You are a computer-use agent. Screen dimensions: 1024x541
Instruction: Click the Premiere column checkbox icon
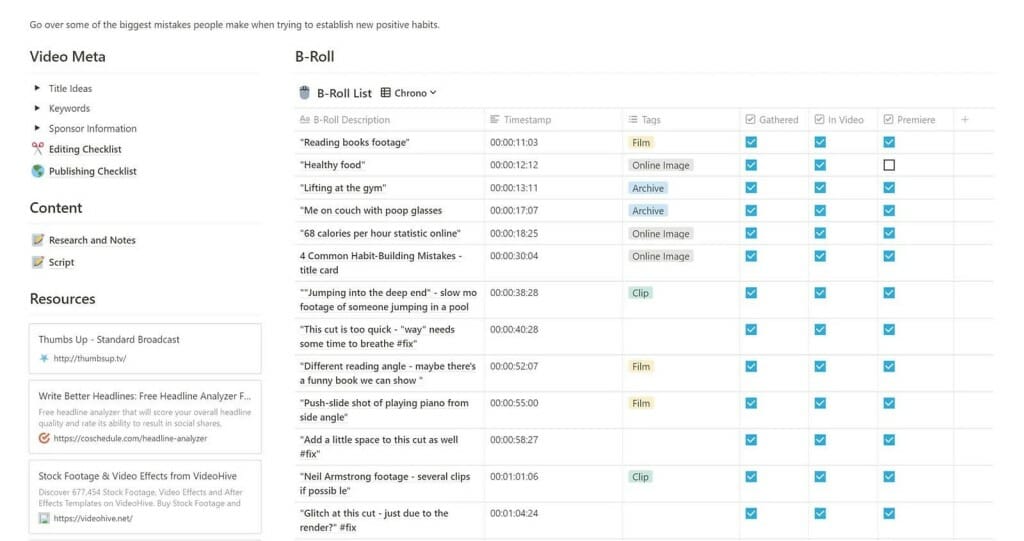[888, 120]
